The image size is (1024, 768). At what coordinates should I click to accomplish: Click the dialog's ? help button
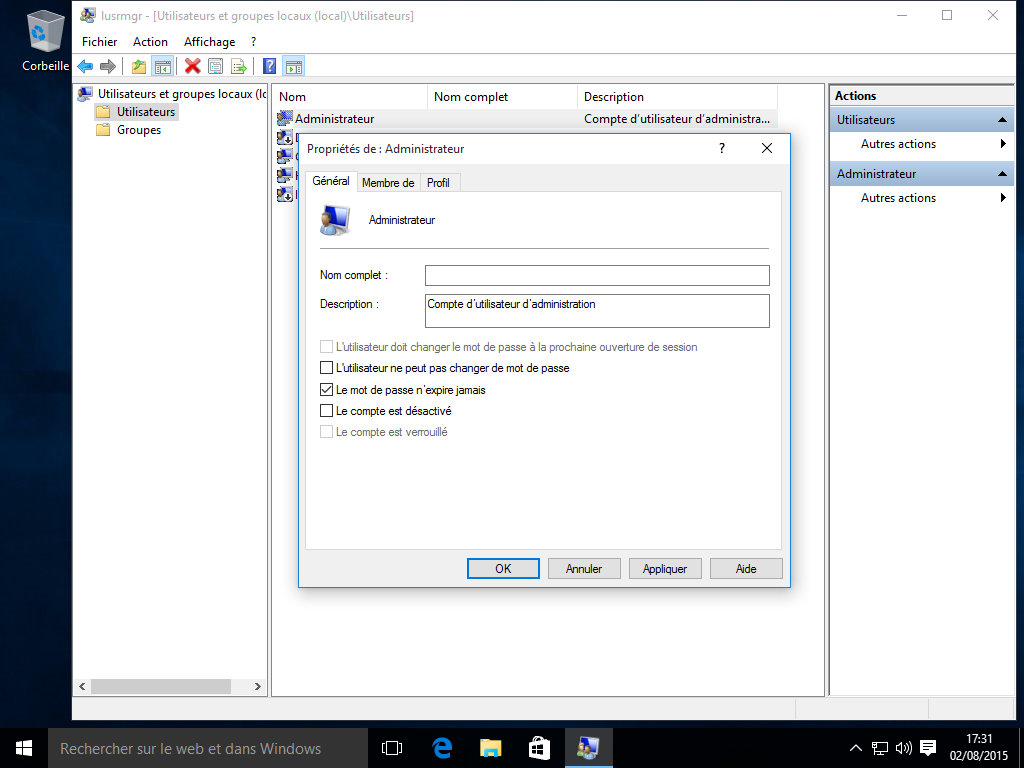tap(722, 148)
